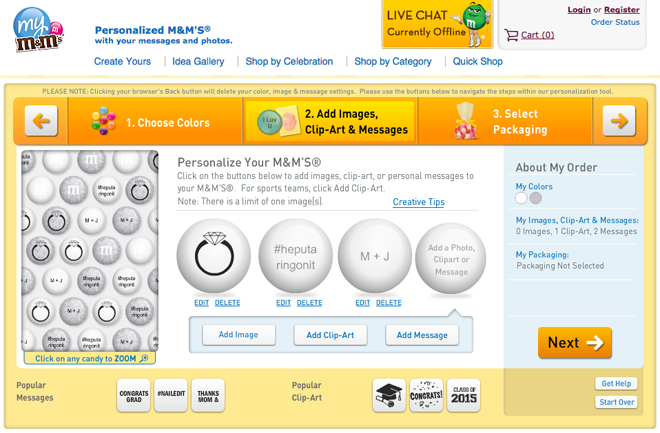
Task: Pick the Class of 2015 clip-art
Action: coord(463,395)
